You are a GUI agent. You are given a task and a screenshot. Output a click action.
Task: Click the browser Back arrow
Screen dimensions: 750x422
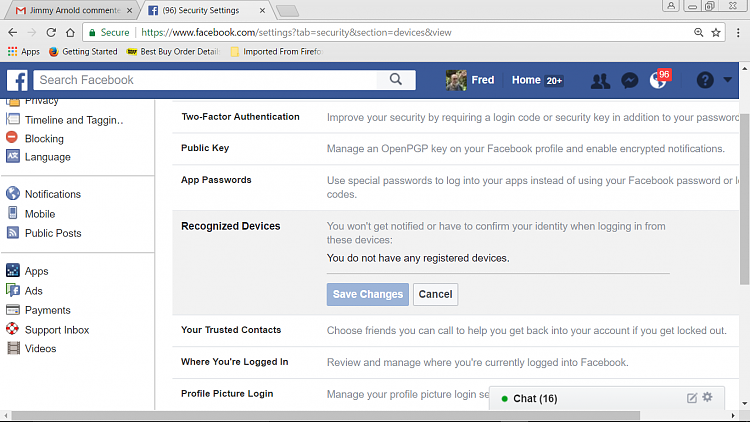[13, 33]
